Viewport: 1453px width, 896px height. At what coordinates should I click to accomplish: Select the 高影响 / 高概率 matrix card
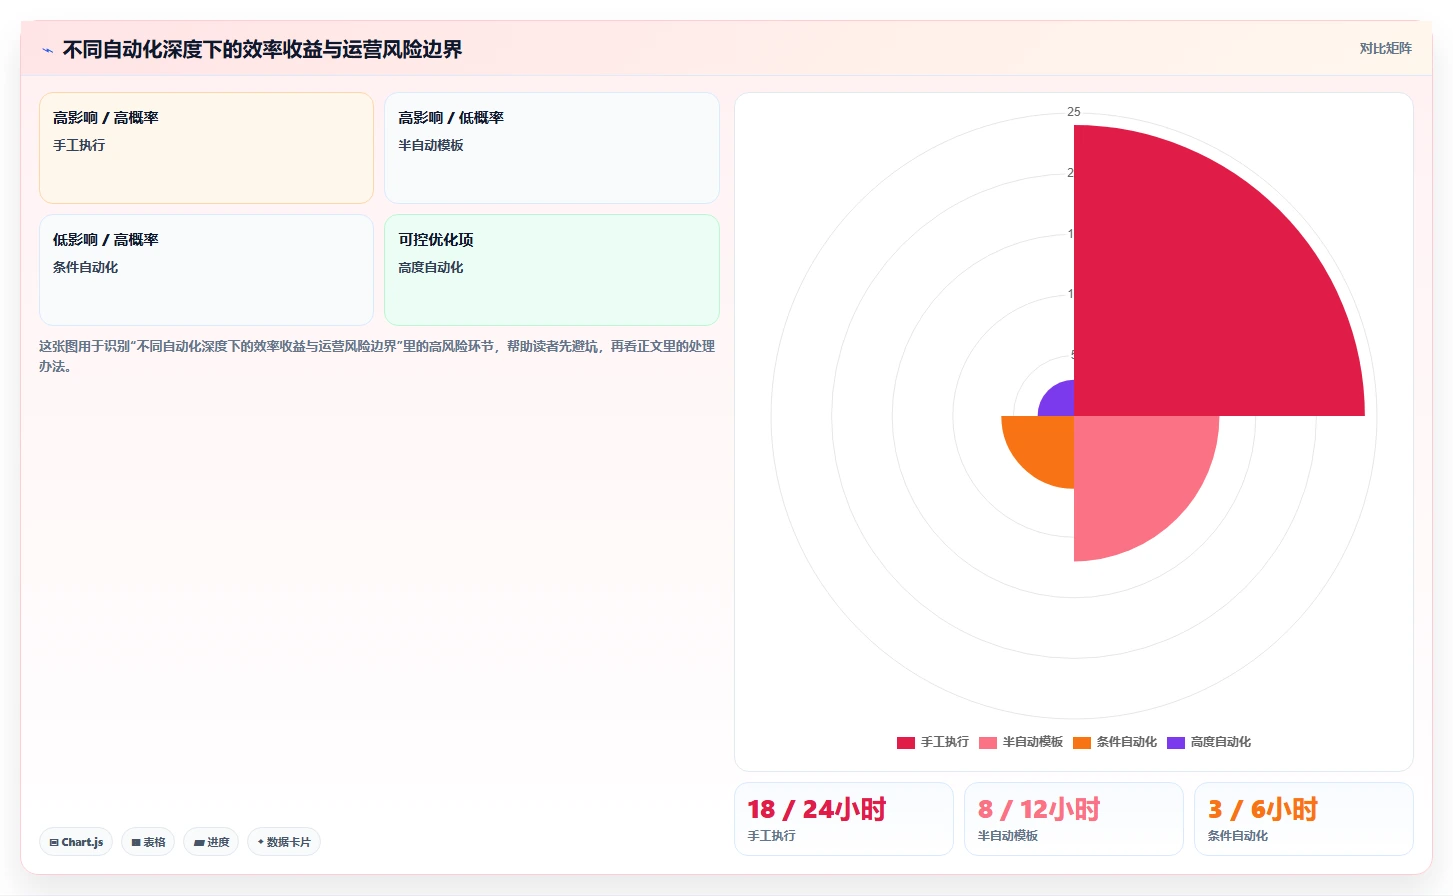click(206, 148)
